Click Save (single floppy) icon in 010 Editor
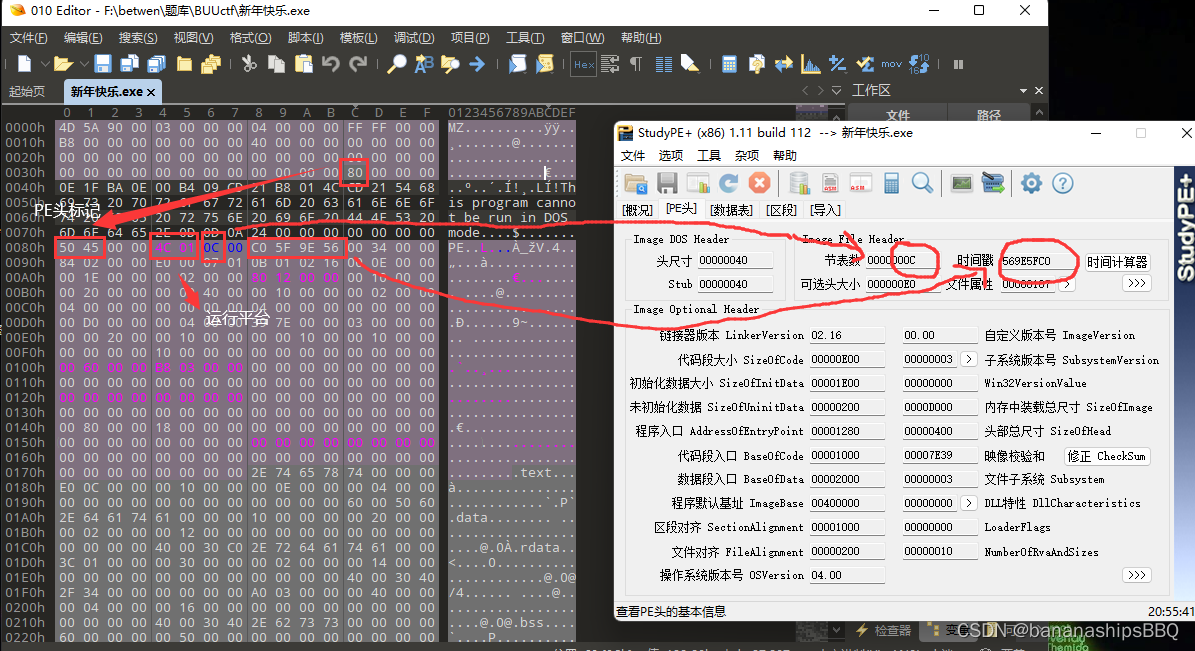1195x651 pixels. (x=103, y=64)
